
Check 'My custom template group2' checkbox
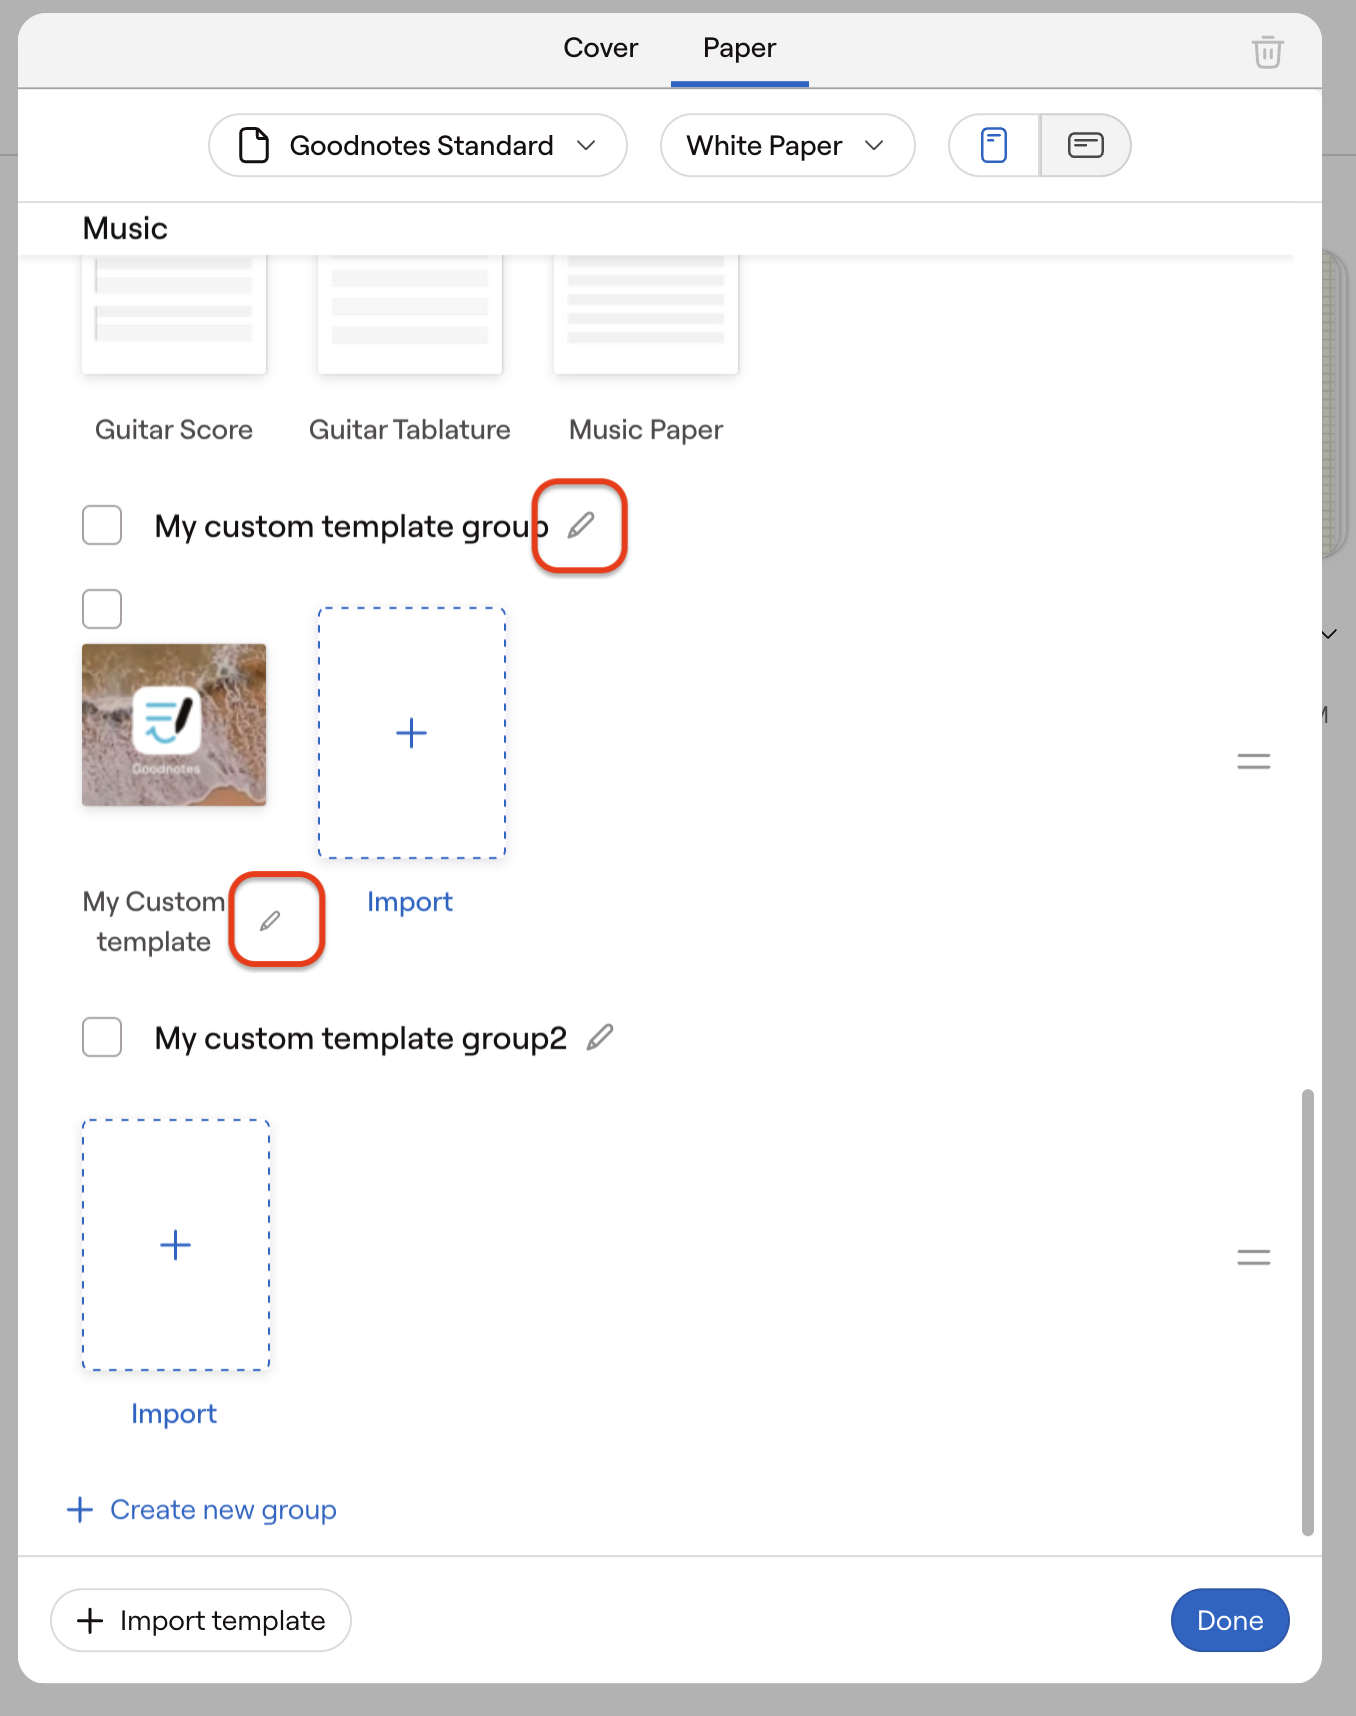click(x=102, y=1037)
